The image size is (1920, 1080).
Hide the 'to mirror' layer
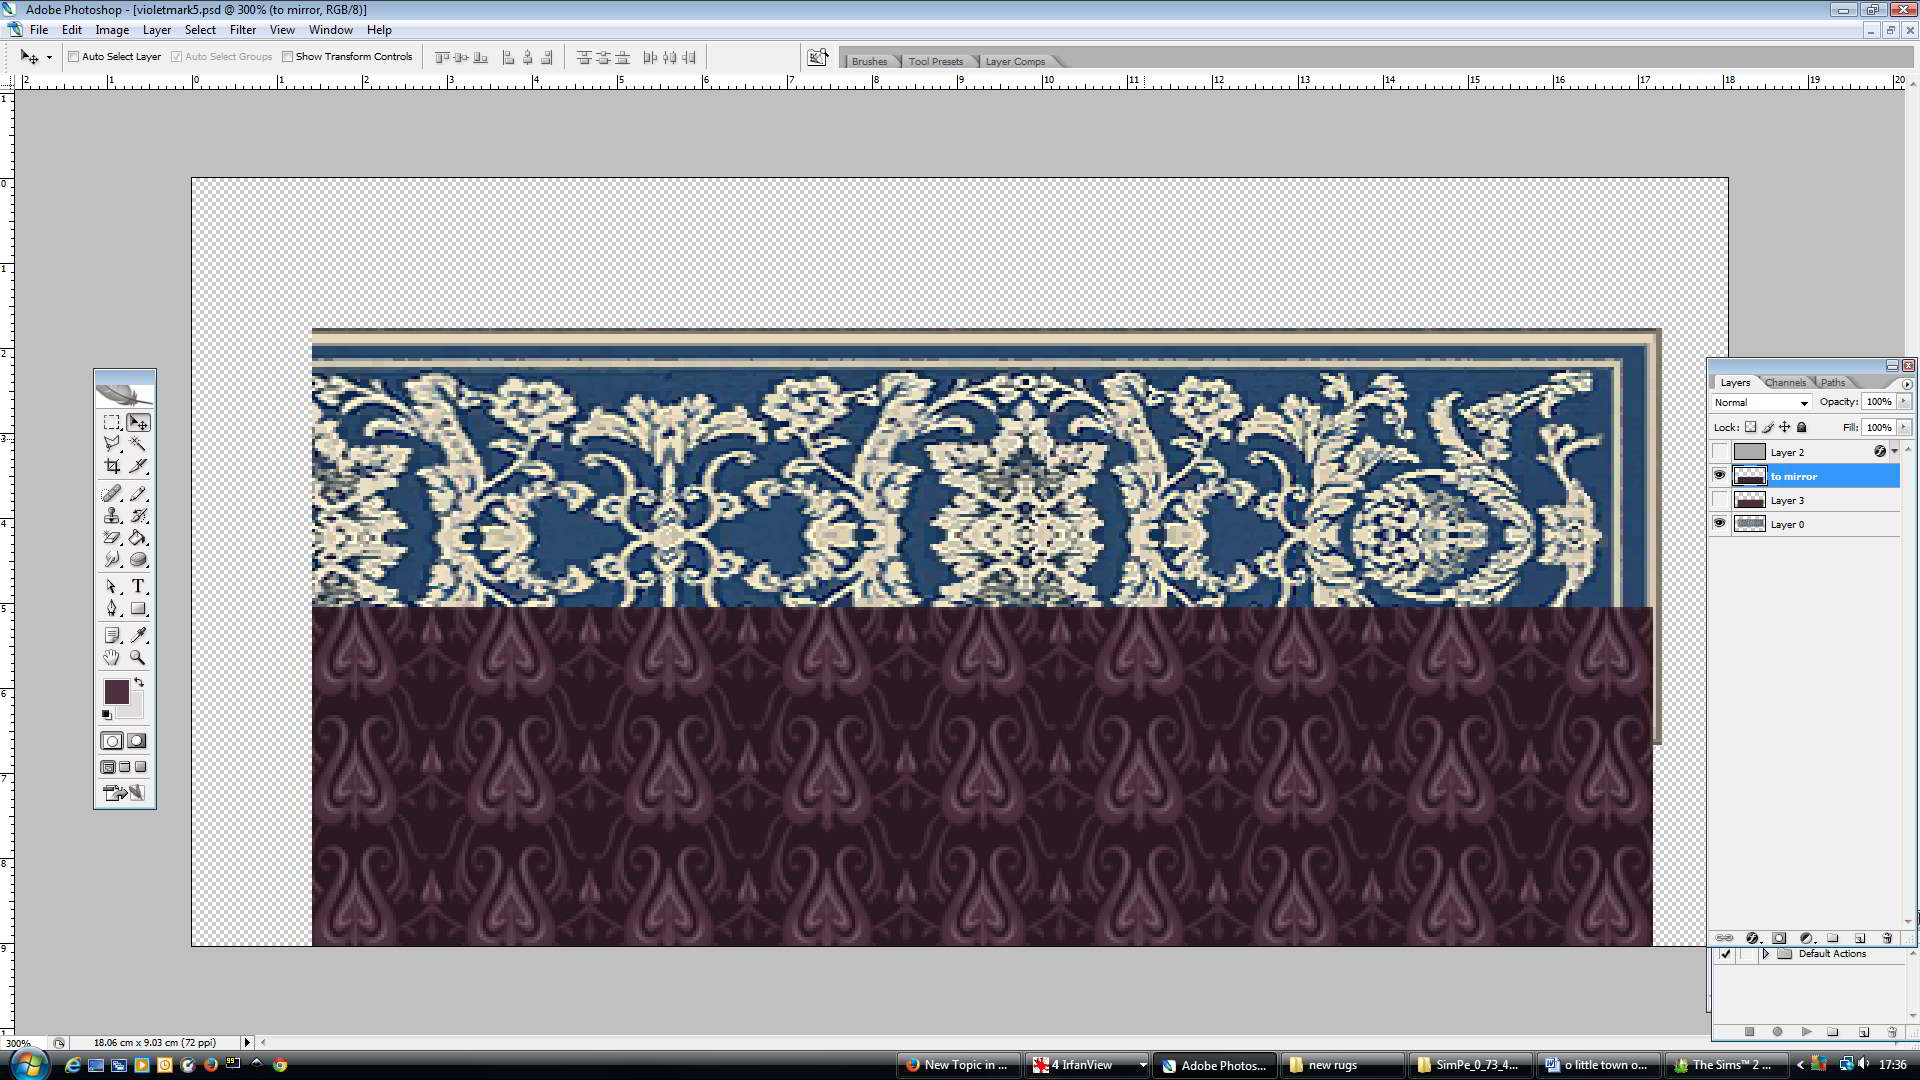coord(1719,476)
